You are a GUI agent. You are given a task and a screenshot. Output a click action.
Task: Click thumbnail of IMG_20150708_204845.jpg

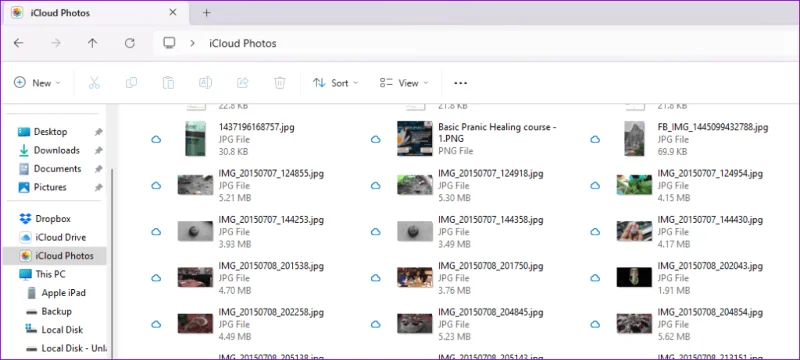tap(415, 324)
